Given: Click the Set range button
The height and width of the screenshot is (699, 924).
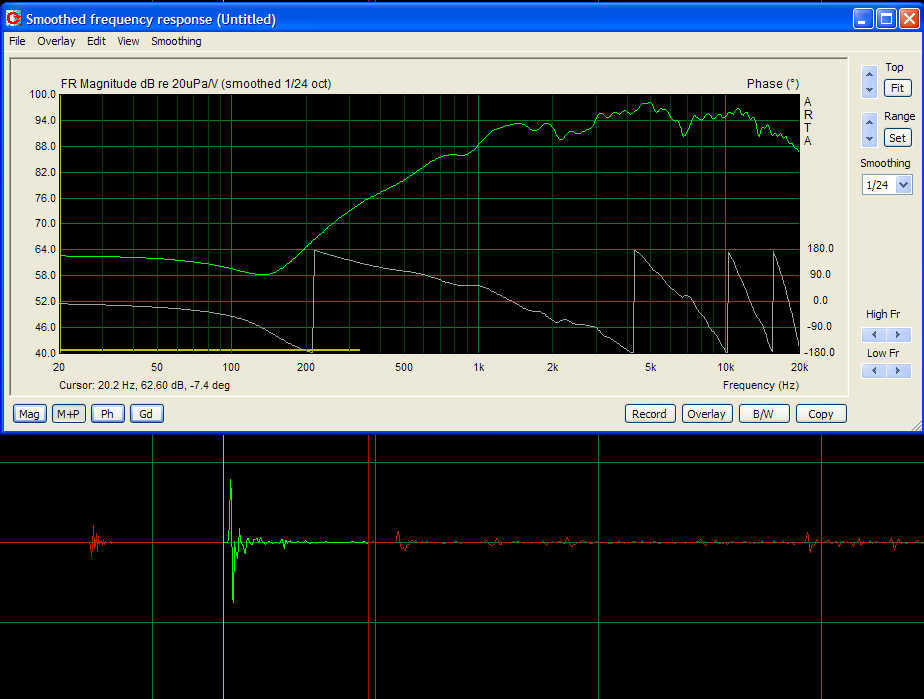Looking at the screenshot, I should click(897, 138).
